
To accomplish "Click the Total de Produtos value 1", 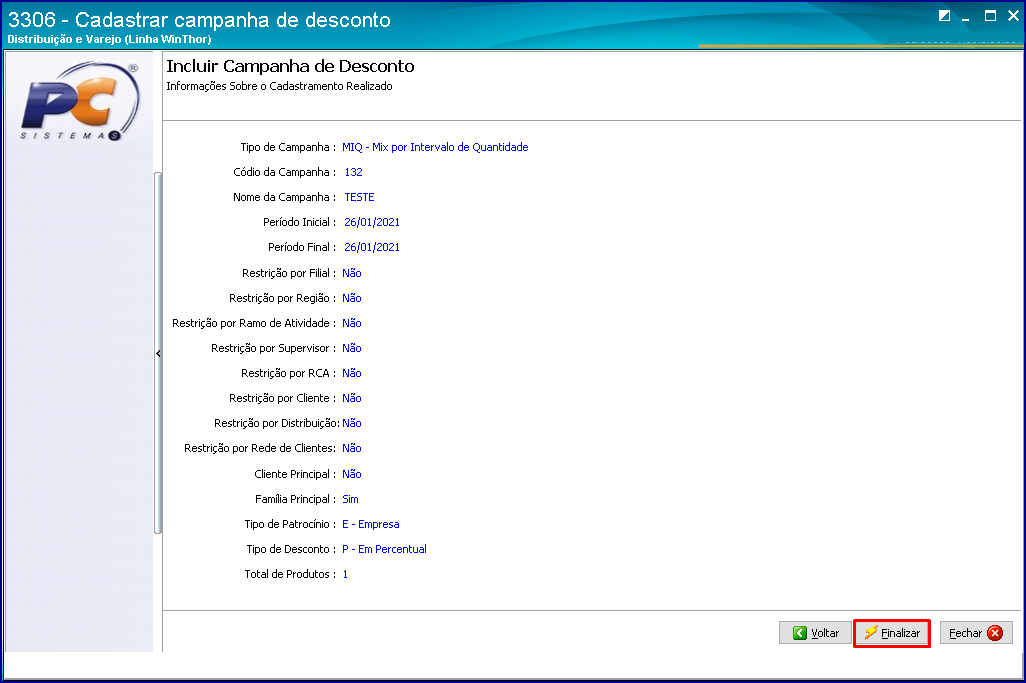I will coord(345,574).
